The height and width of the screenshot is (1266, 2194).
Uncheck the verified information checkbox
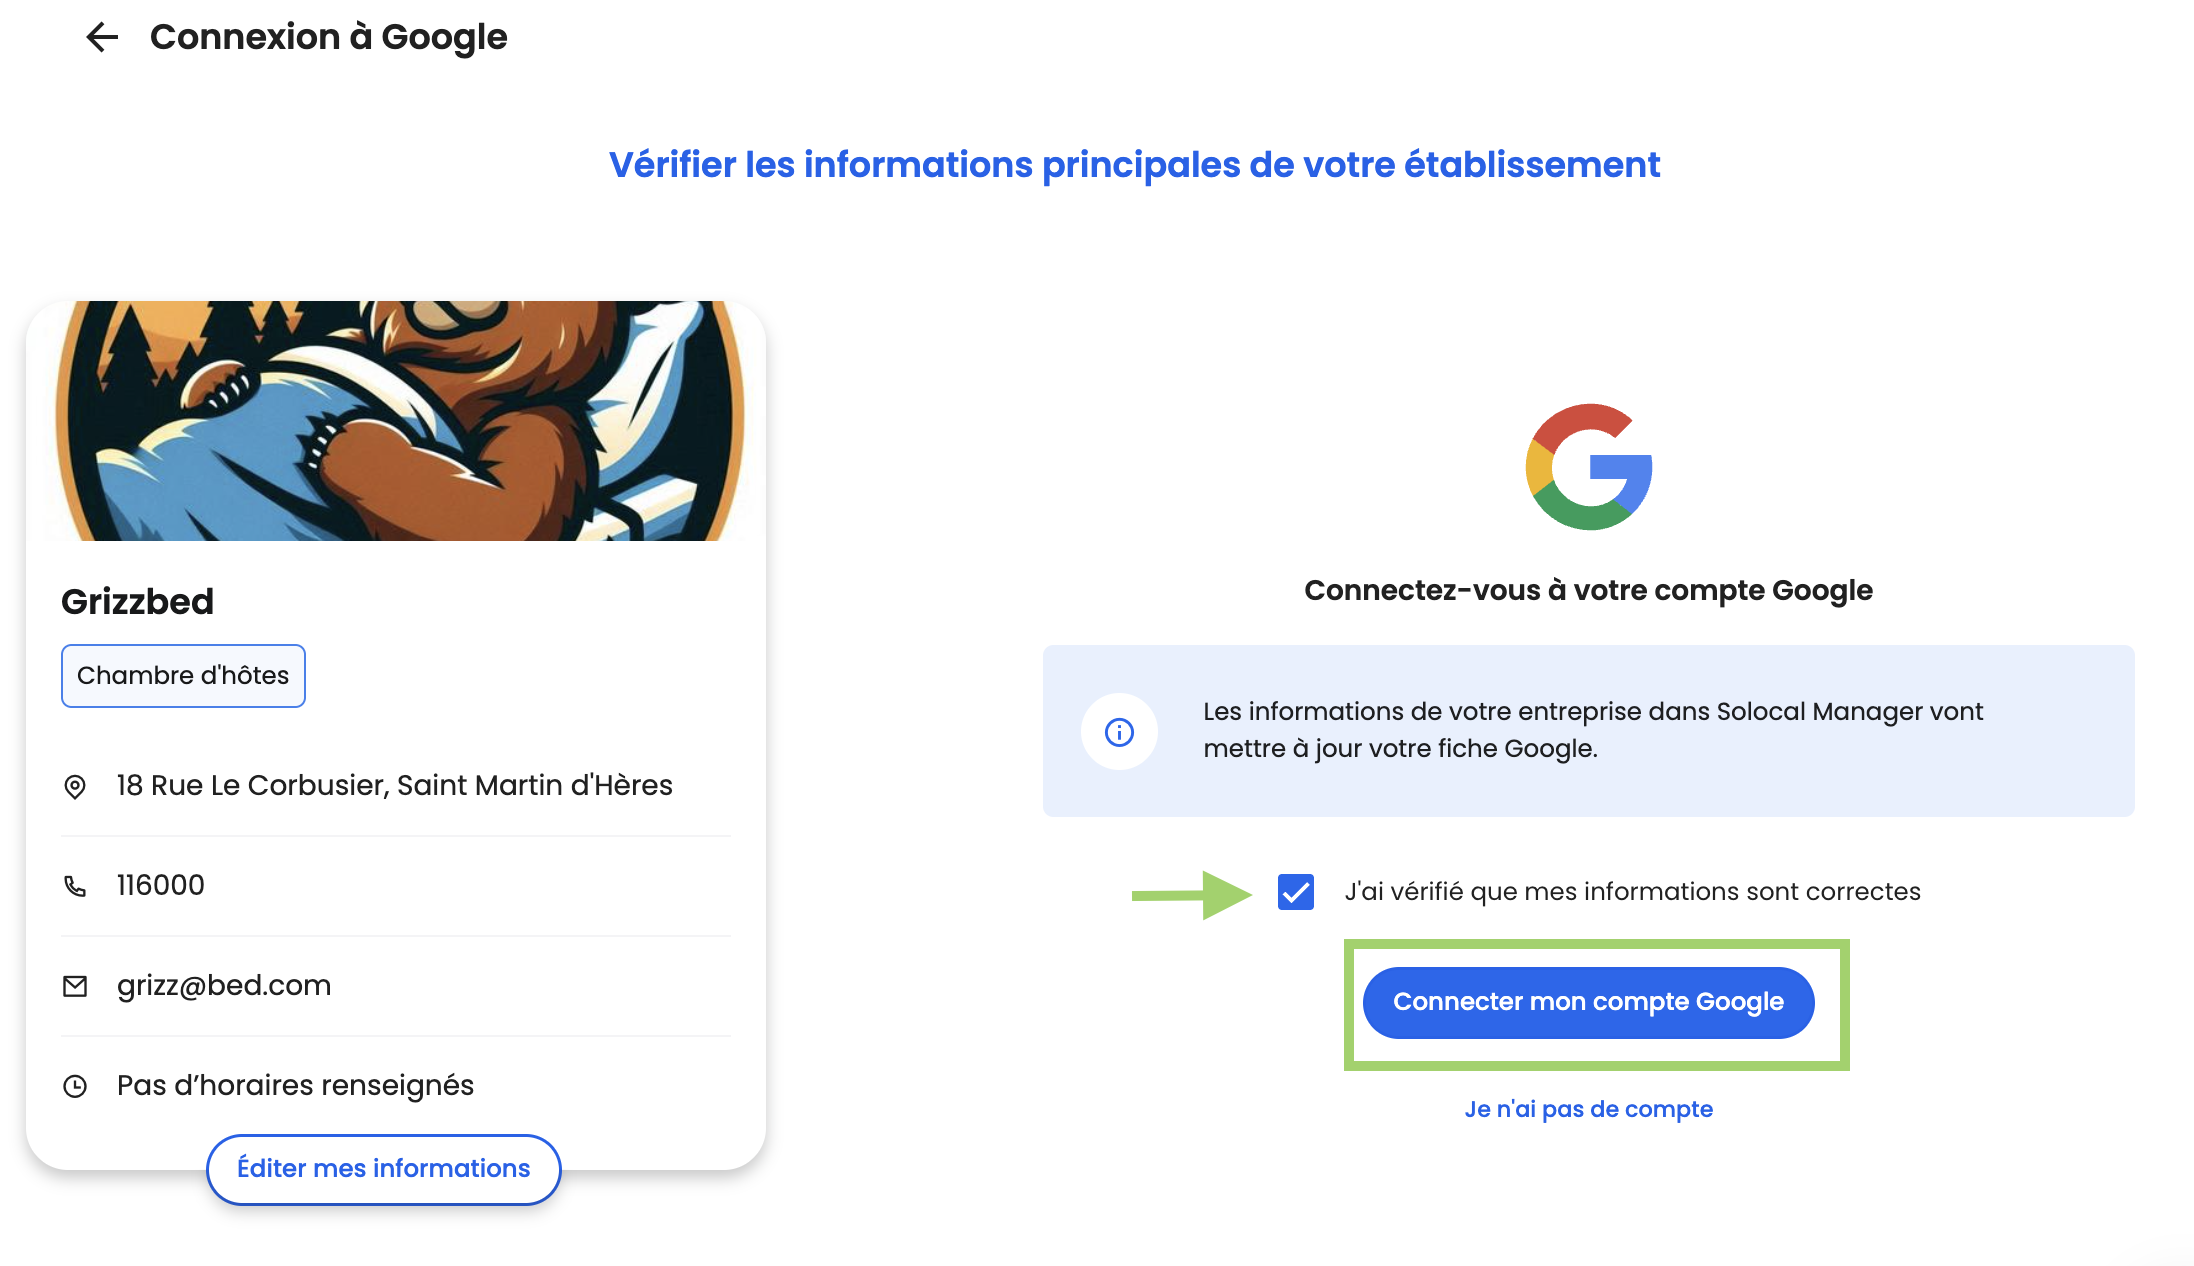point(1296,892)
